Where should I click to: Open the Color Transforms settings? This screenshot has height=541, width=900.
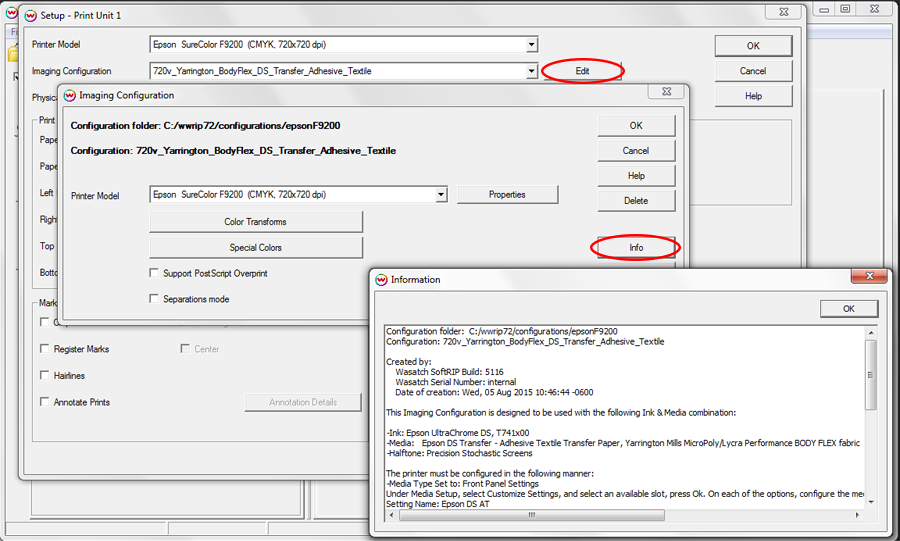coord(255,222)
